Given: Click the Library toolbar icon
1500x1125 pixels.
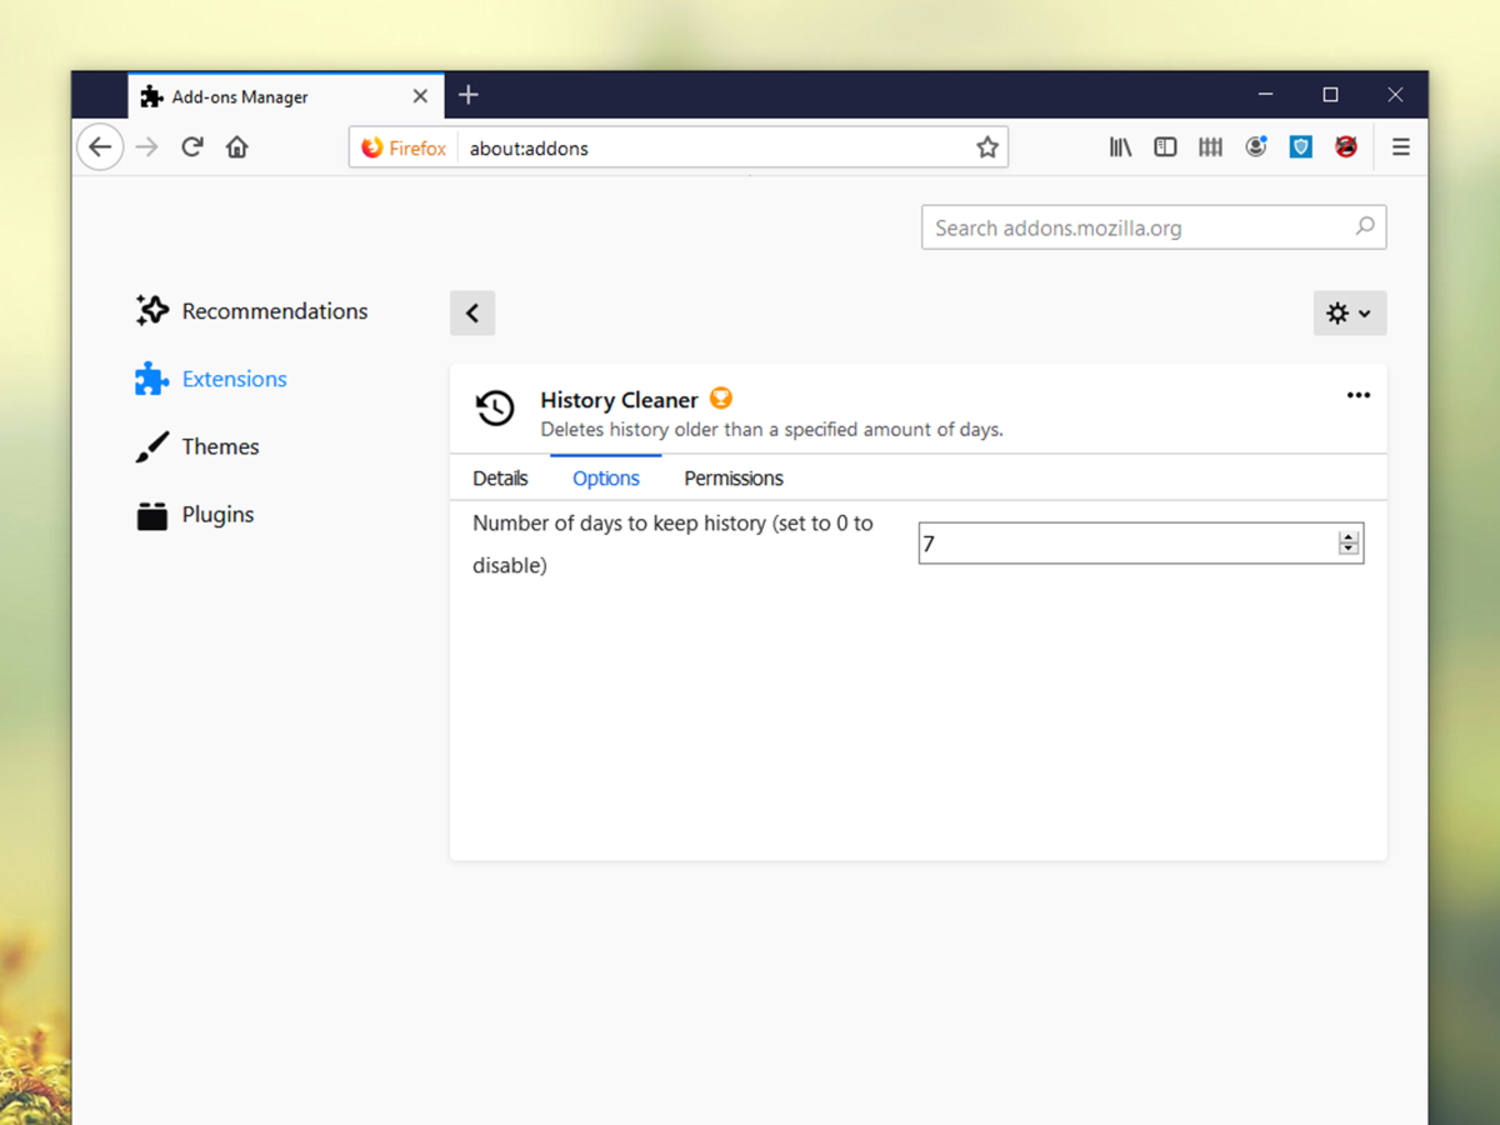Looking at the screenshot, I should tap(1120, 148).
